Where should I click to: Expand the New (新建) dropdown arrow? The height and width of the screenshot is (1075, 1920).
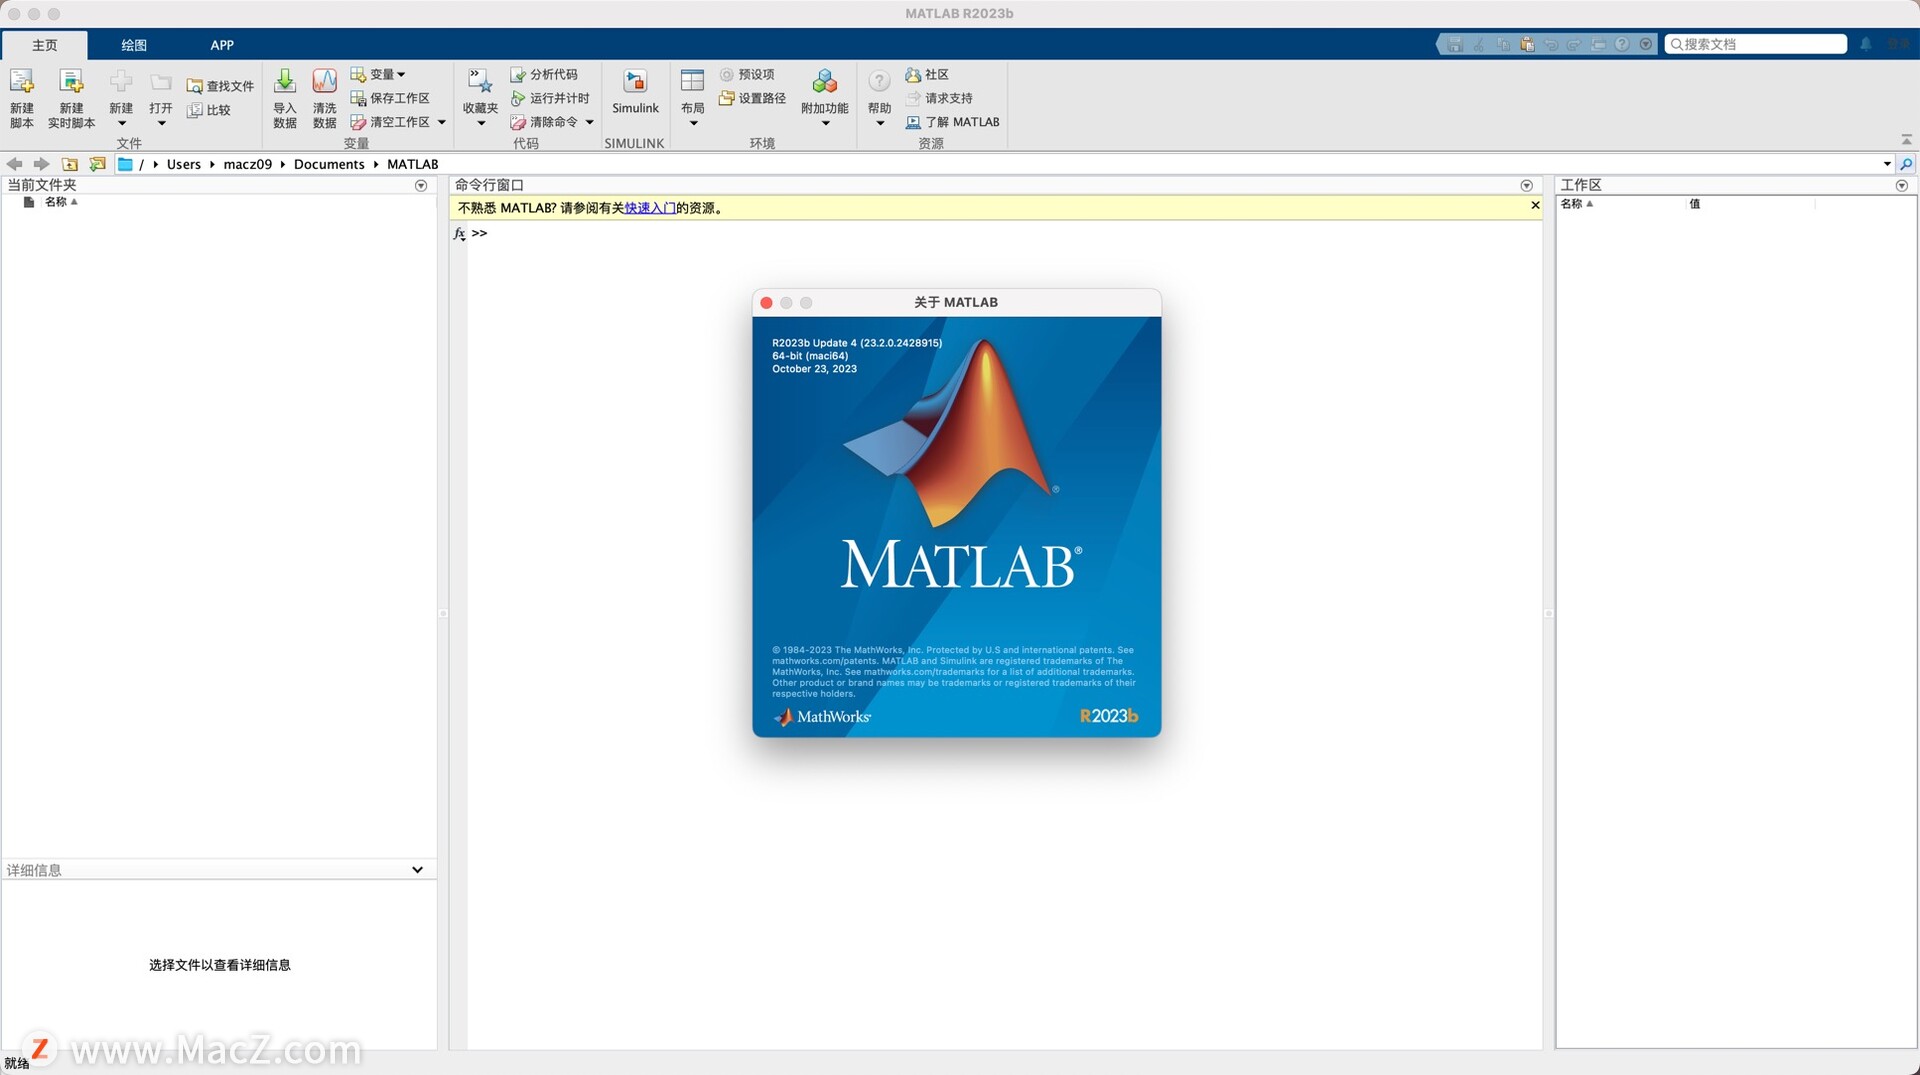[x=121, y=123]
